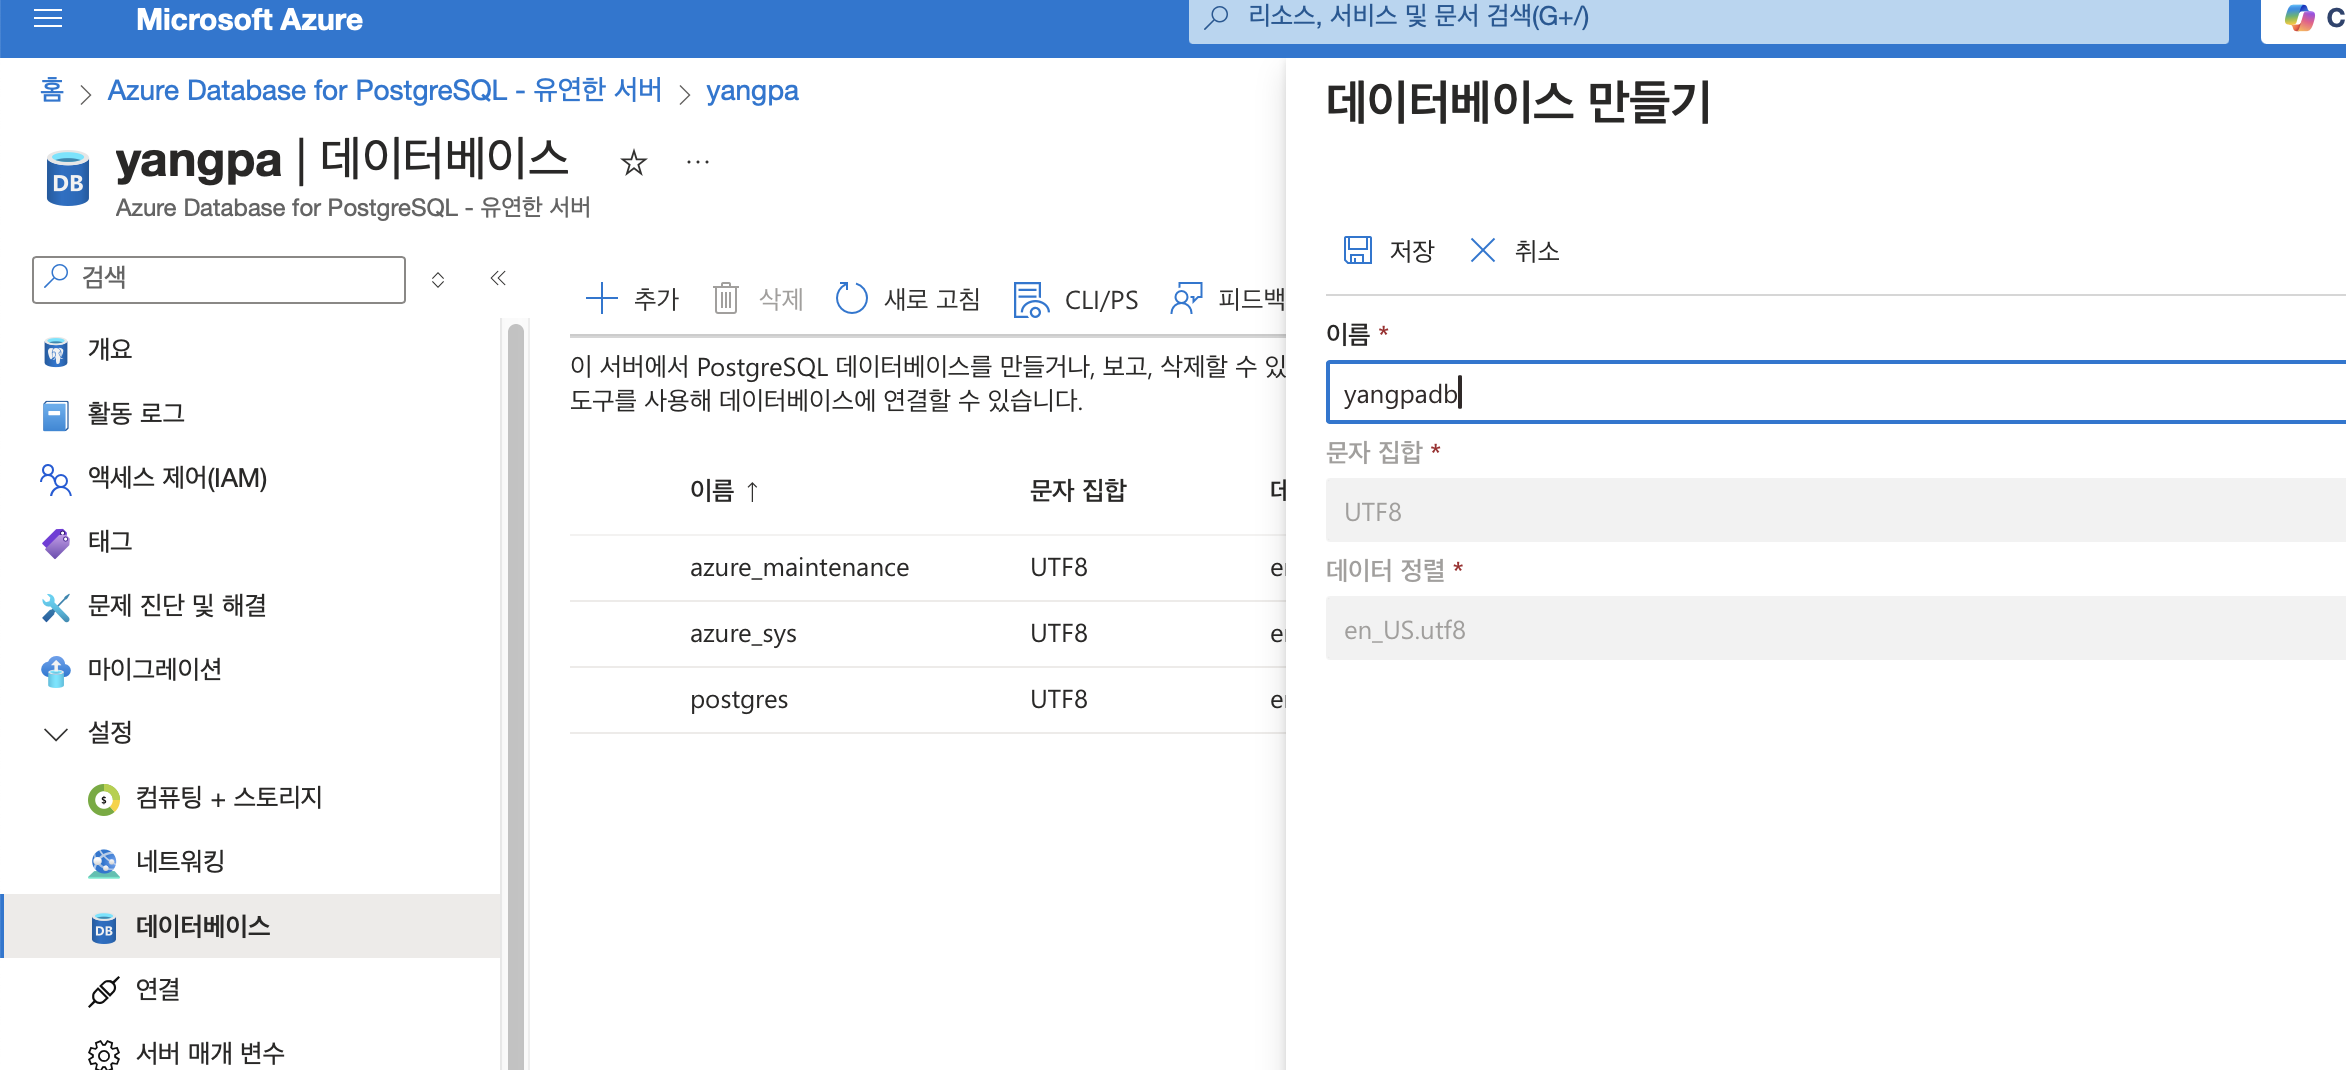Screen dimensions: 2346x1070
Task: Click the Microsoft Azure home title
Action: click(x=249, y=19)
